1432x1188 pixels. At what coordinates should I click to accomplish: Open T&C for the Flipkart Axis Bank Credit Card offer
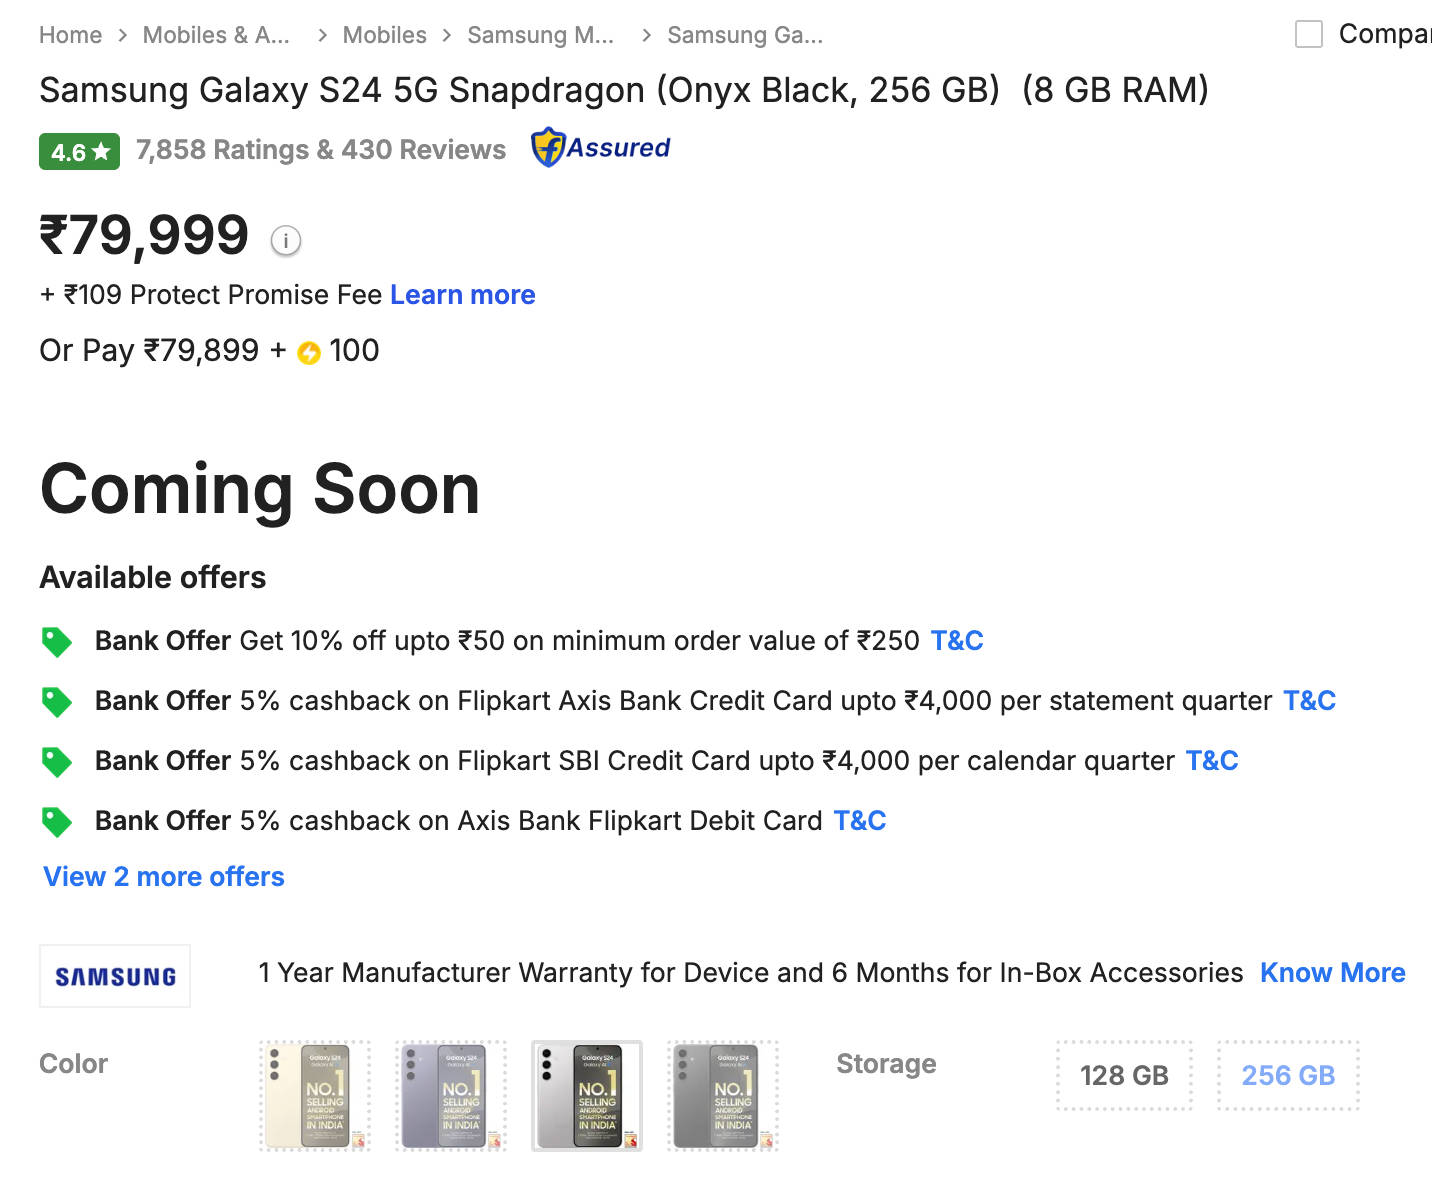click(1309, 701)
